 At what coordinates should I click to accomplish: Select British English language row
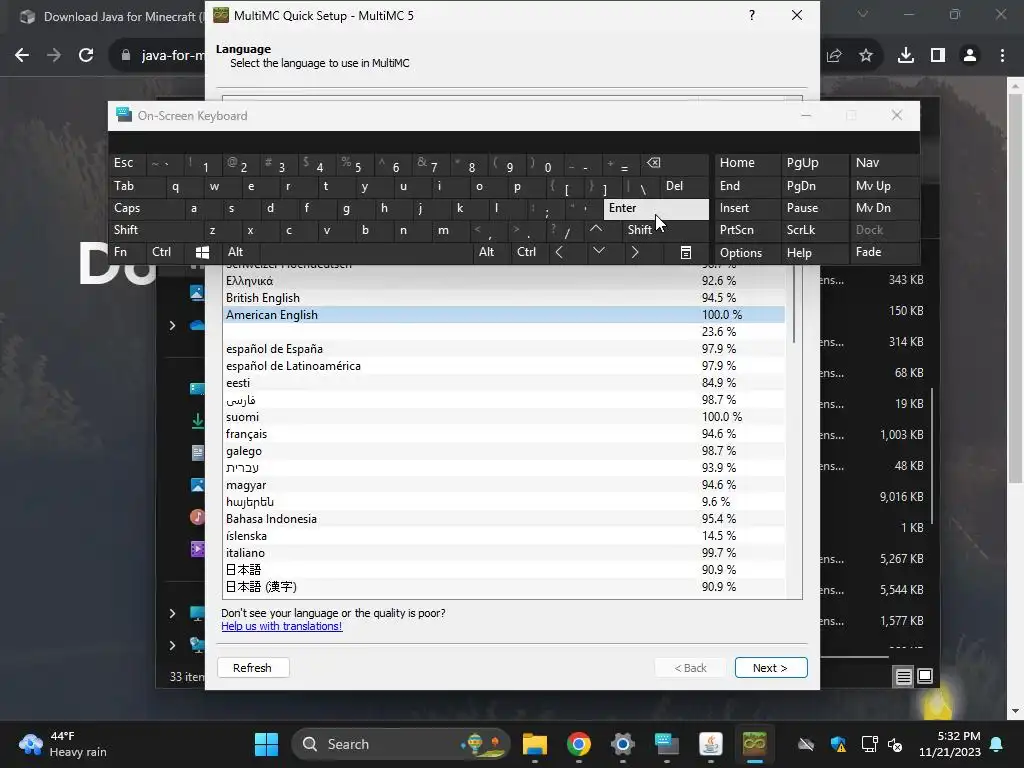coord(504,298)
